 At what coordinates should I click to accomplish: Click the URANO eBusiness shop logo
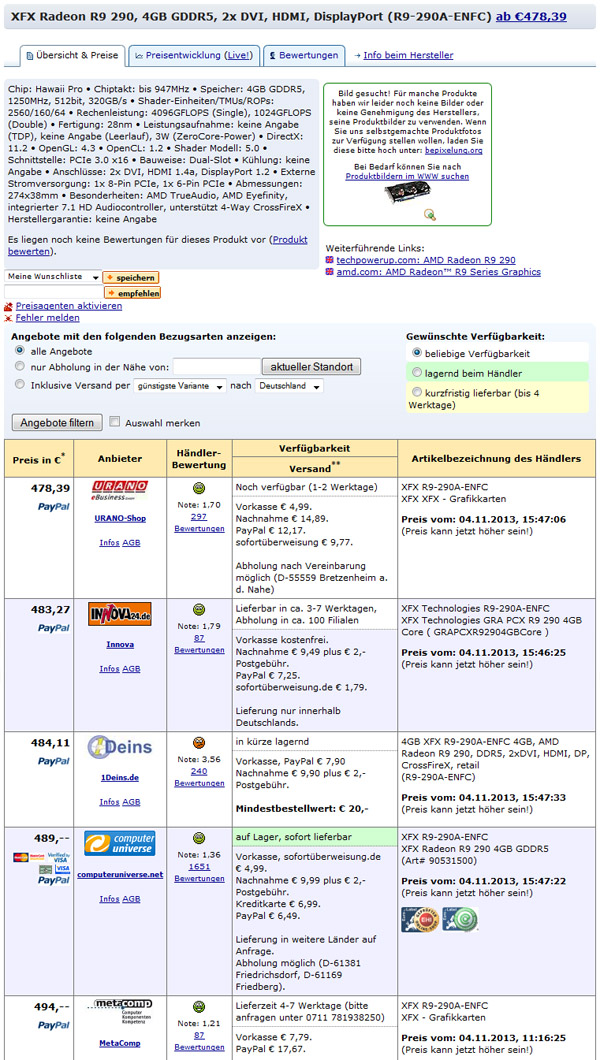pyautogui.click(x=120, y=491)
